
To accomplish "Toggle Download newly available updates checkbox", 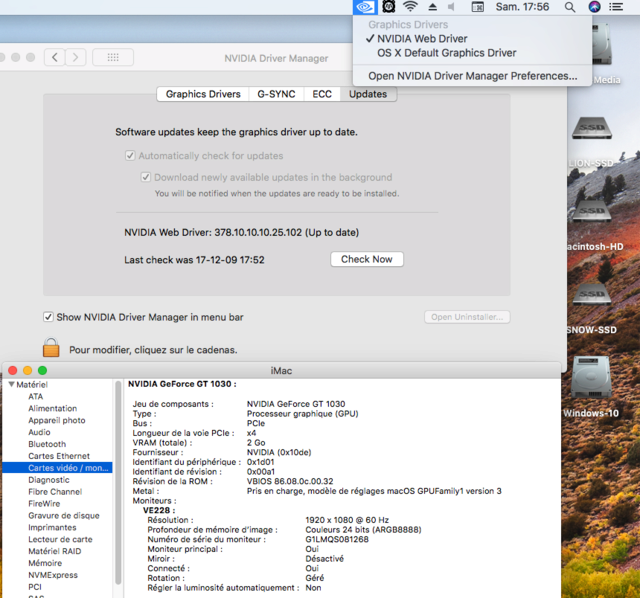I will pos(146,177).
